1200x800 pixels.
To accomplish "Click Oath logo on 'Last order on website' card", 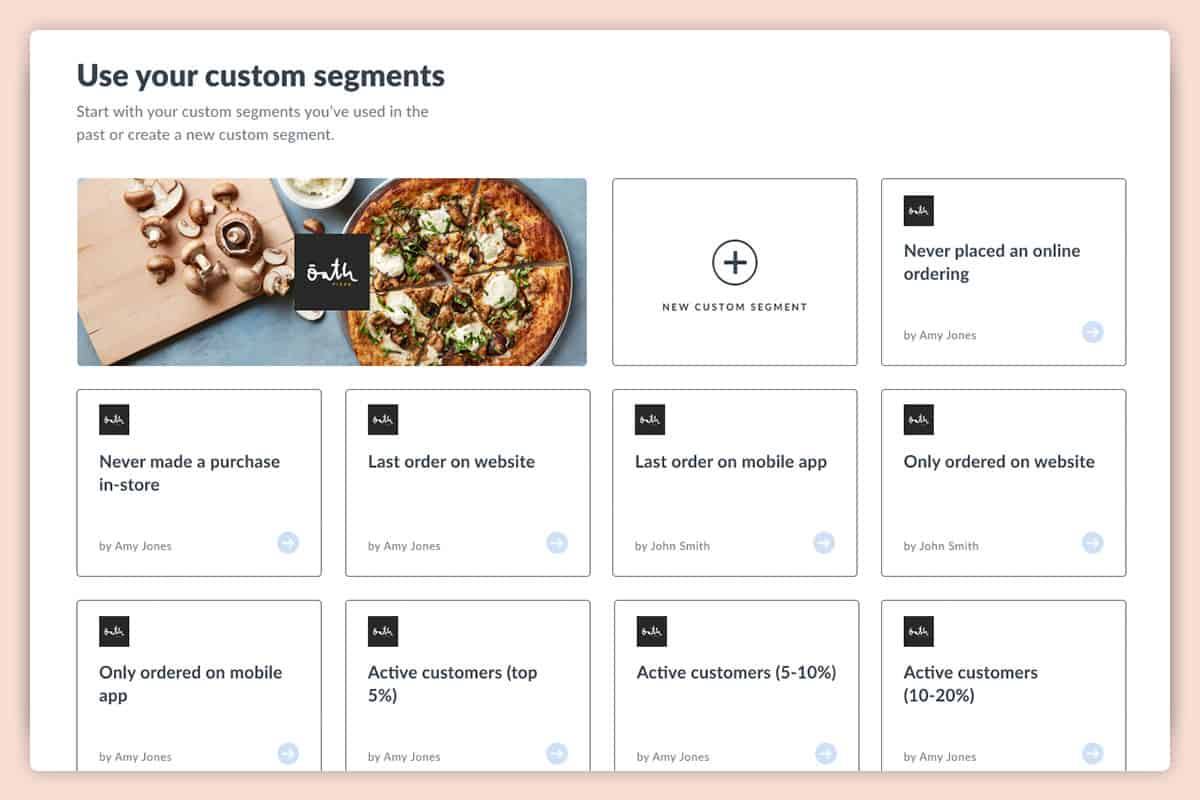I will pos(383,420).
